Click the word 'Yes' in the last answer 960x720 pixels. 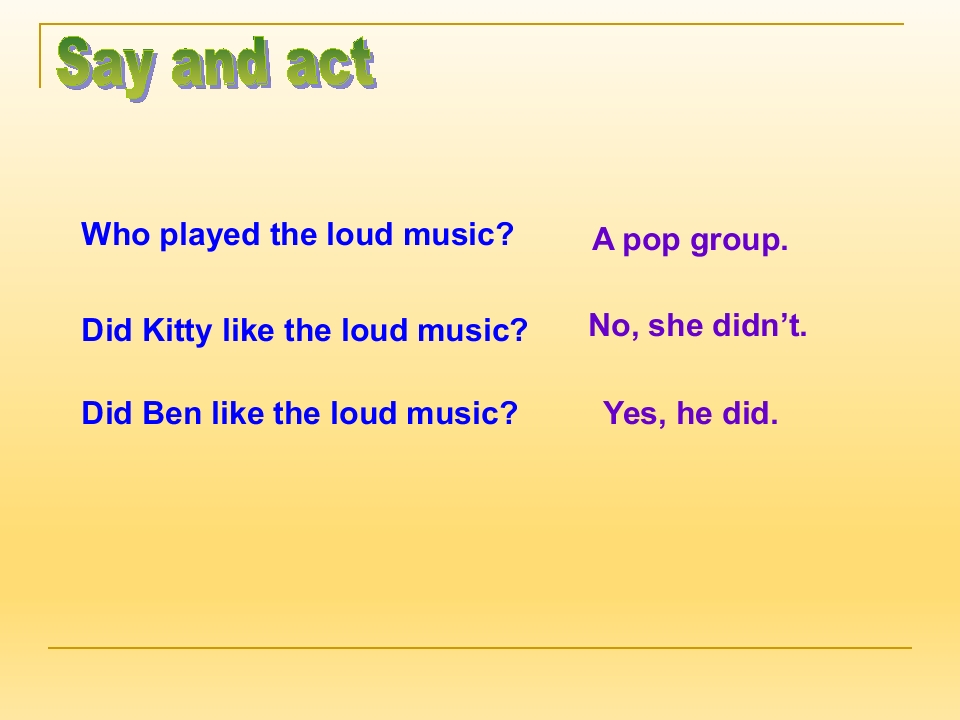[634, 414]
